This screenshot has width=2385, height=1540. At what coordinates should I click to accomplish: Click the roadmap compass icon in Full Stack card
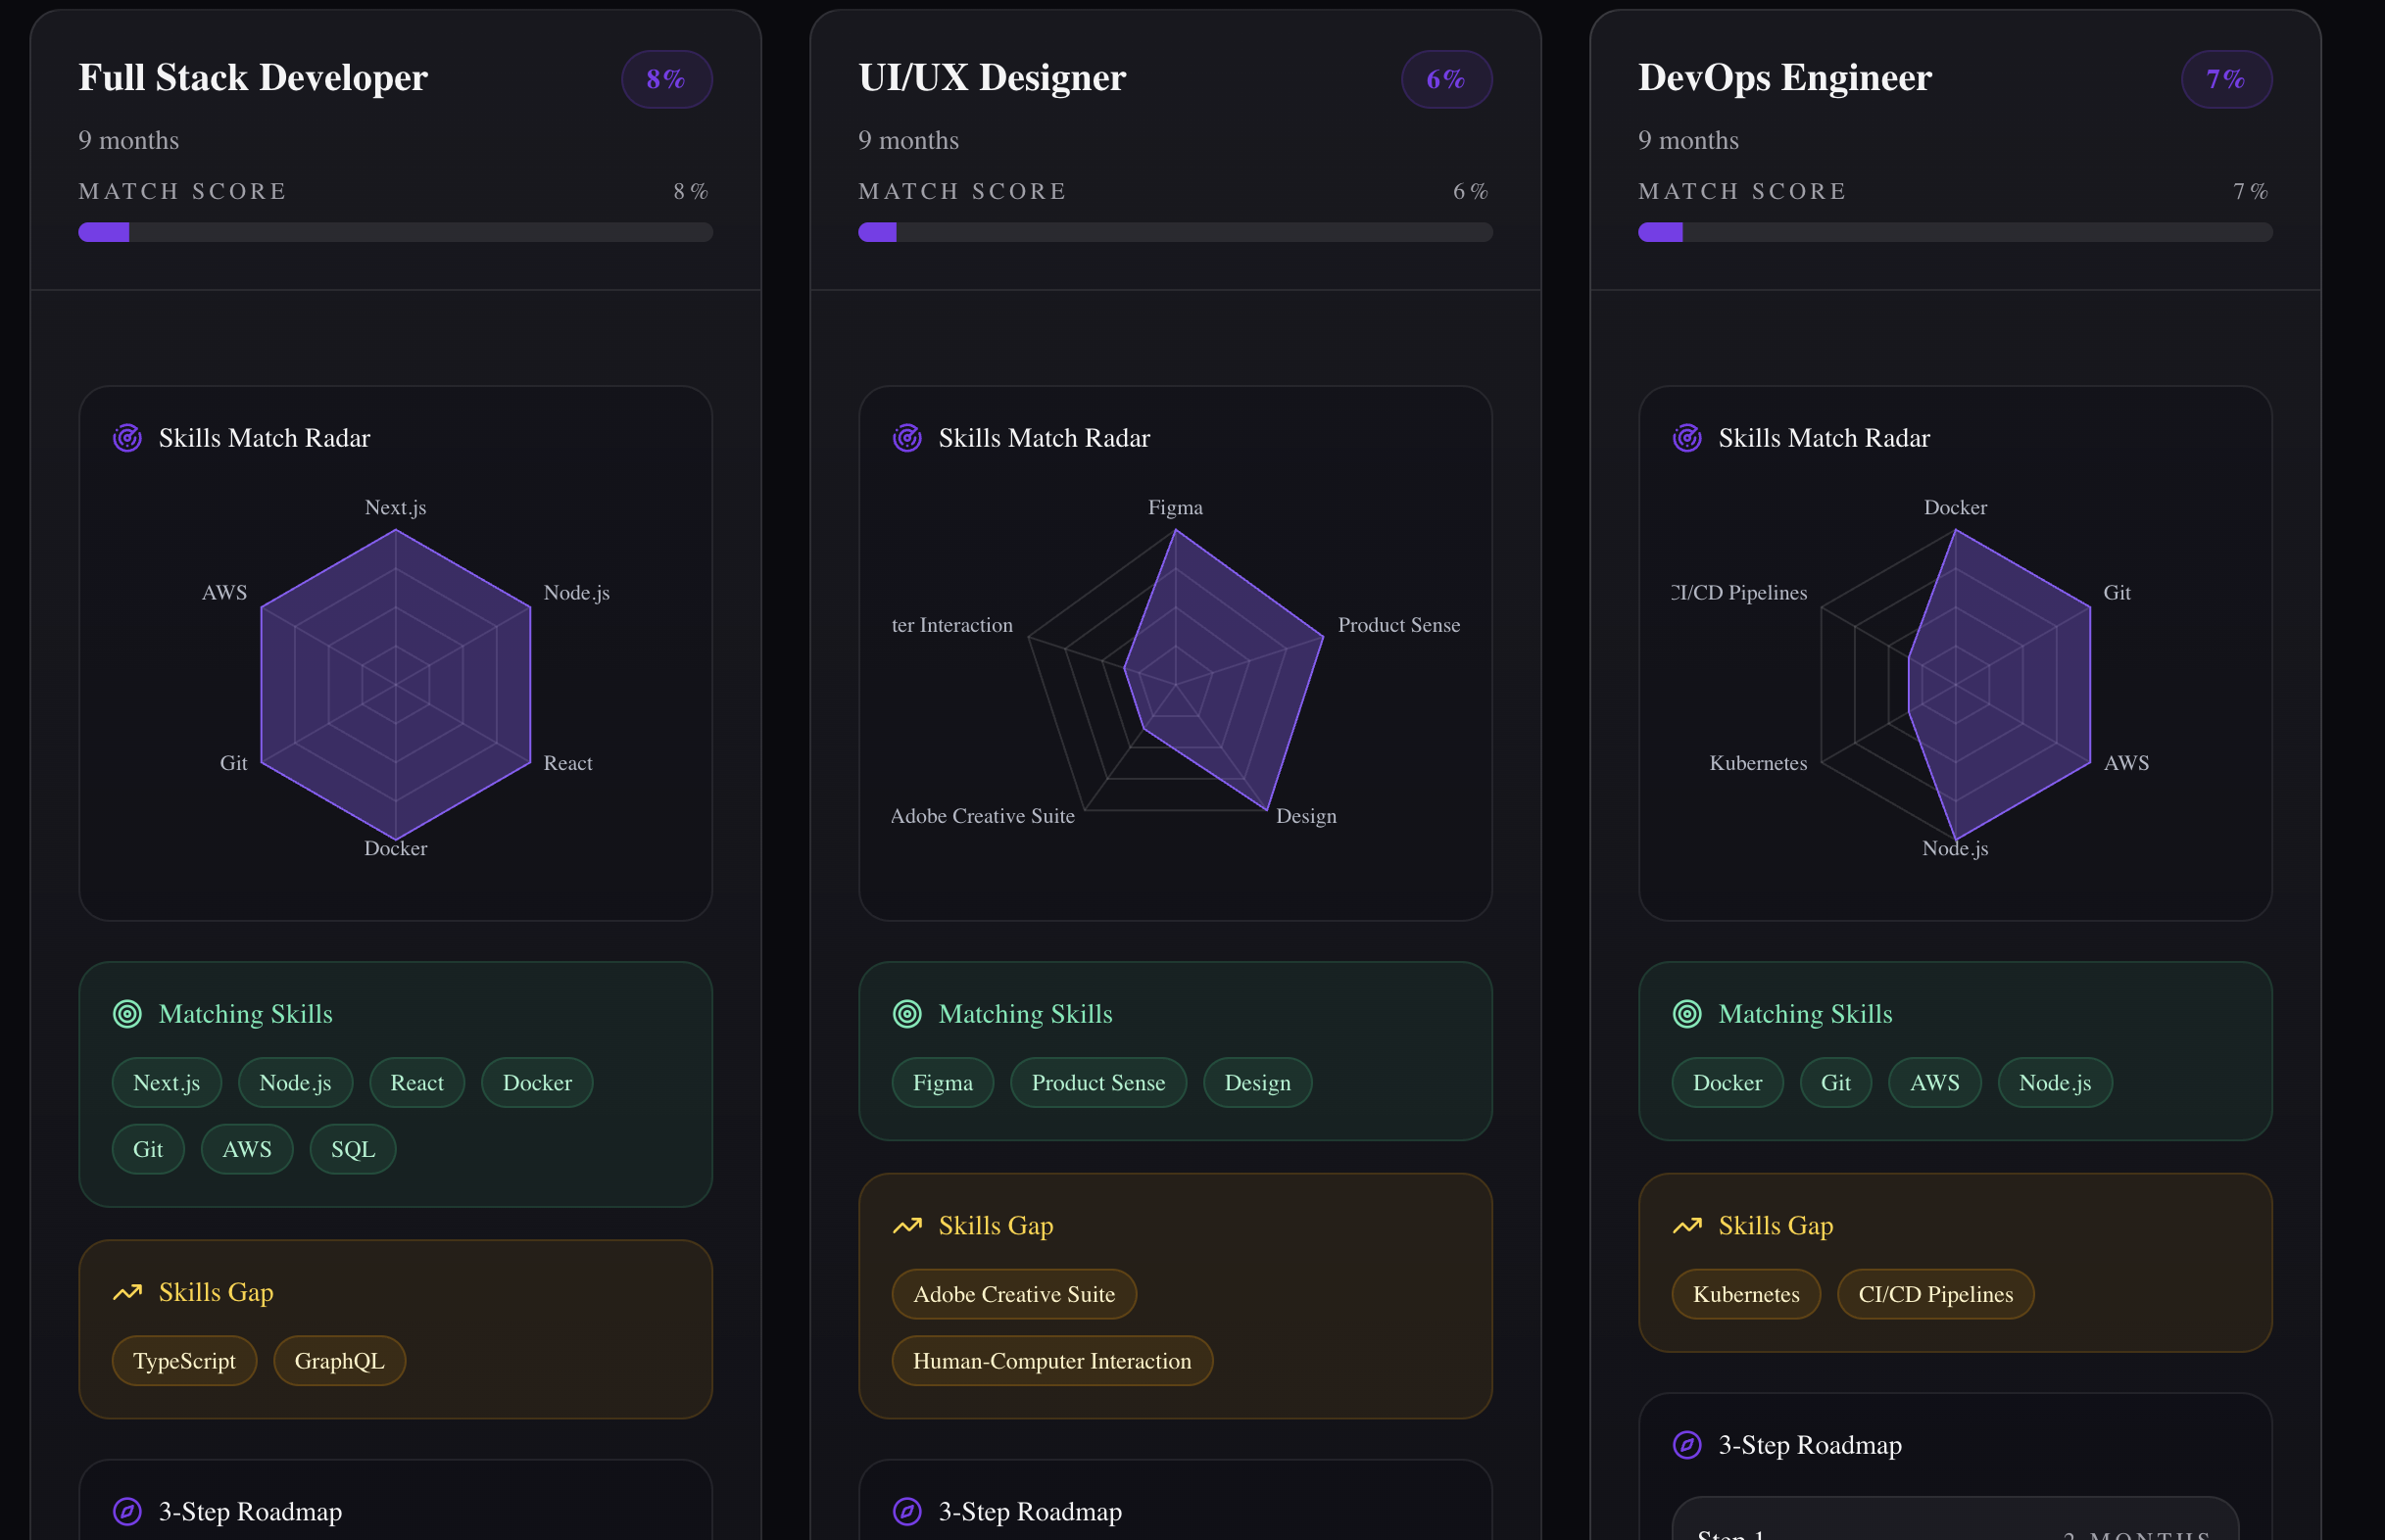pyautogui.click(x=127, y=1511)
